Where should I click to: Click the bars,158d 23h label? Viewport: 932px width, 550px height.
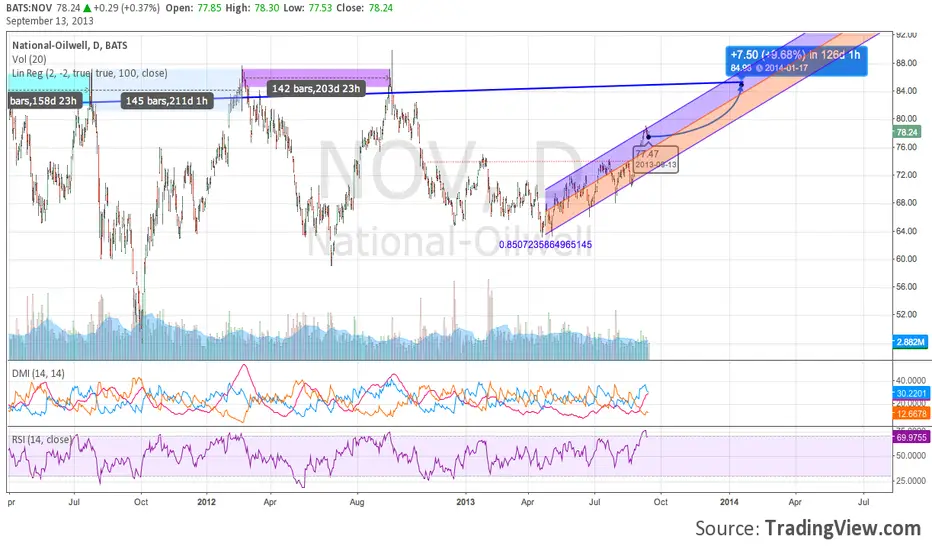43,100
